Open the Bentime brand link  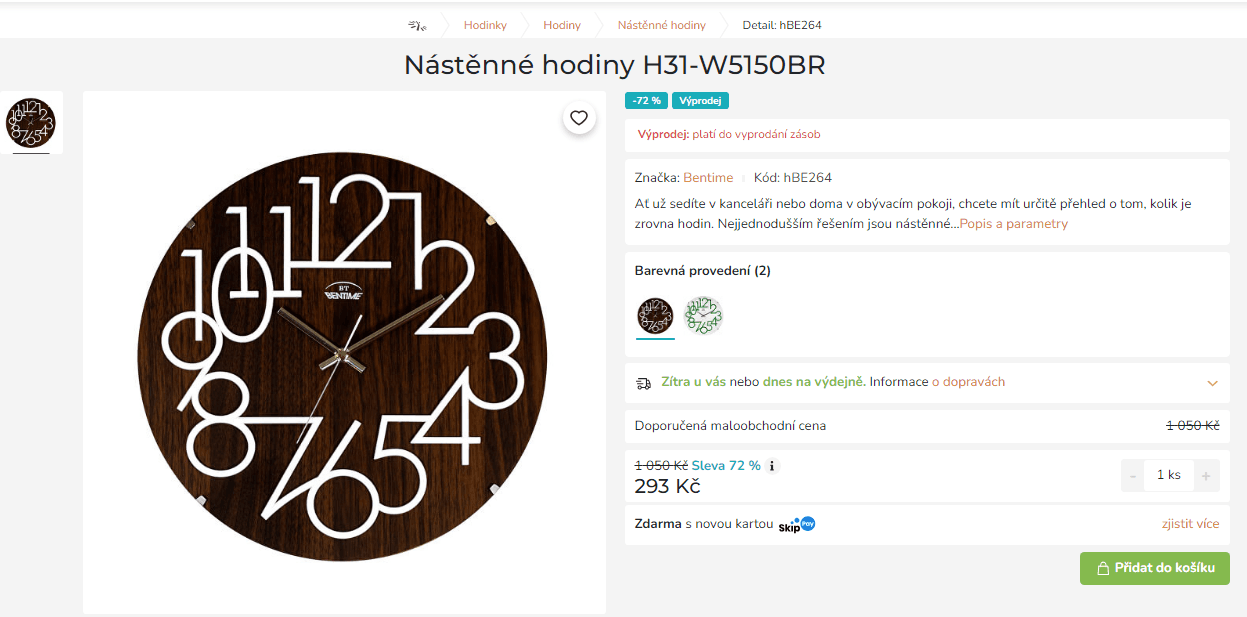708,178
